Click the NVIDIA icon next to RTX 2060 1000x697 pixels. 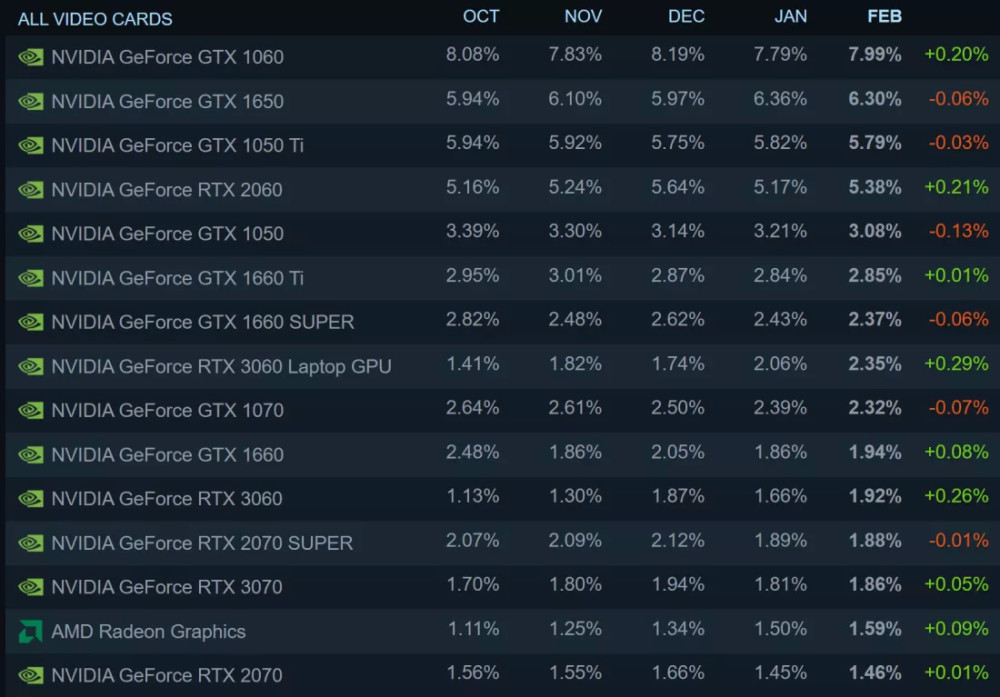pyautogui.click(x=30, y=189)
